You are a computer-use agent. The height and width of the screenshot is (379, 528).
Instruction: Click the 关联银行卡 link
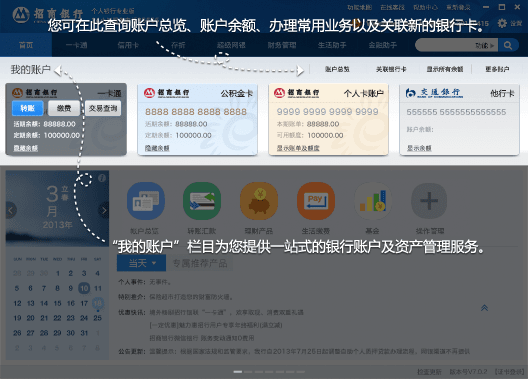tap(391, 69)
